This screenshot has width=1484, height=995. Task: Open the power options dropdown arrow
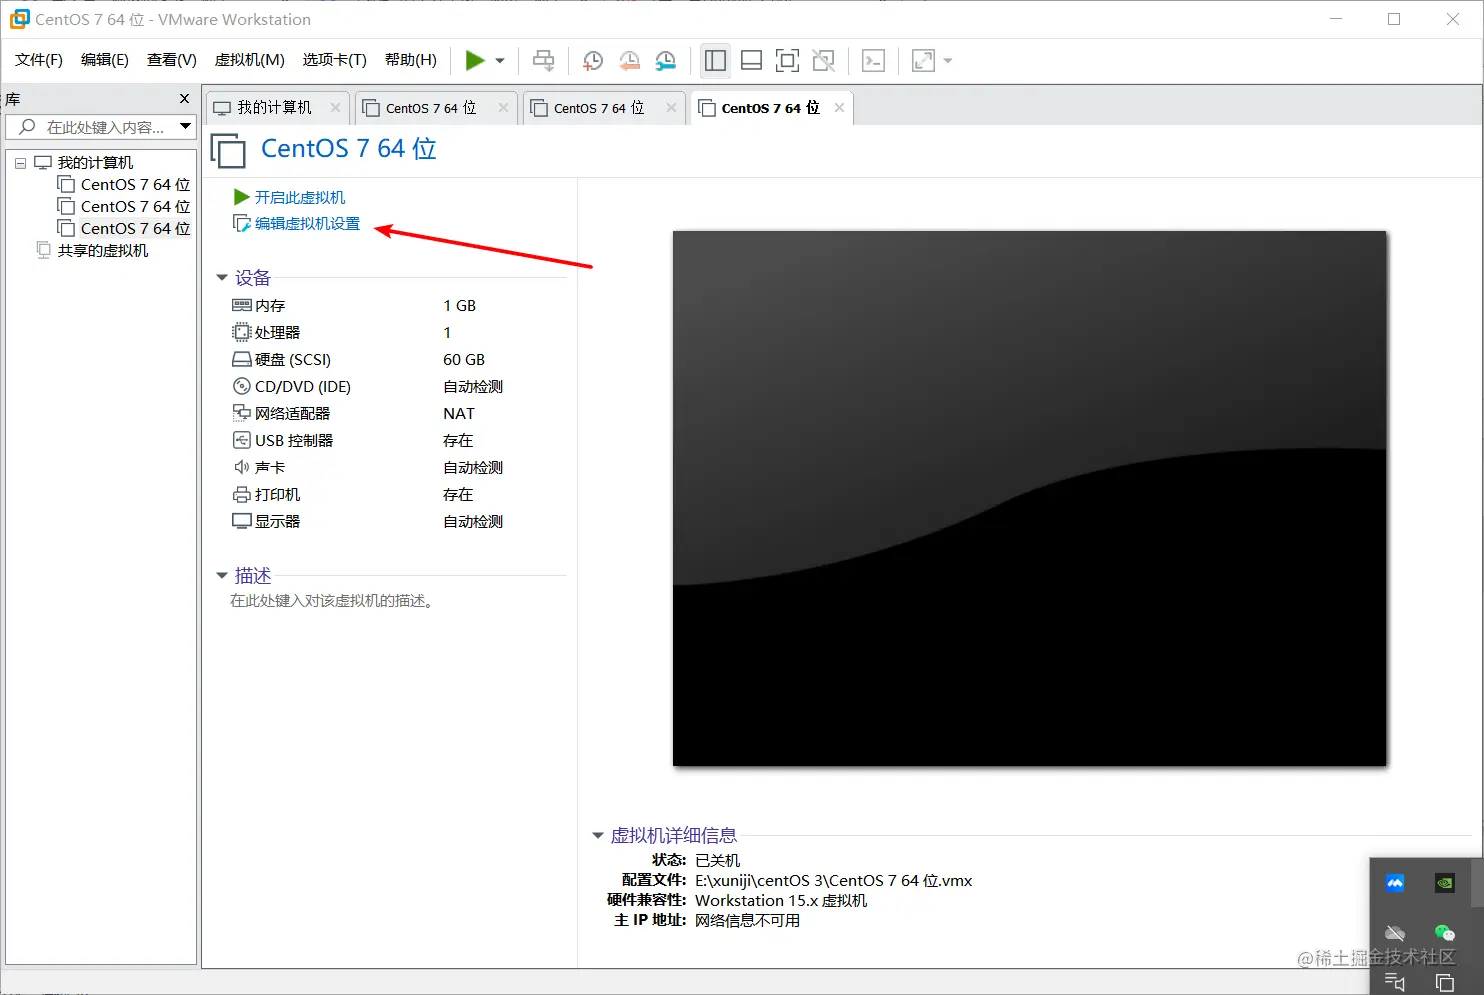(x=500, y=61)
